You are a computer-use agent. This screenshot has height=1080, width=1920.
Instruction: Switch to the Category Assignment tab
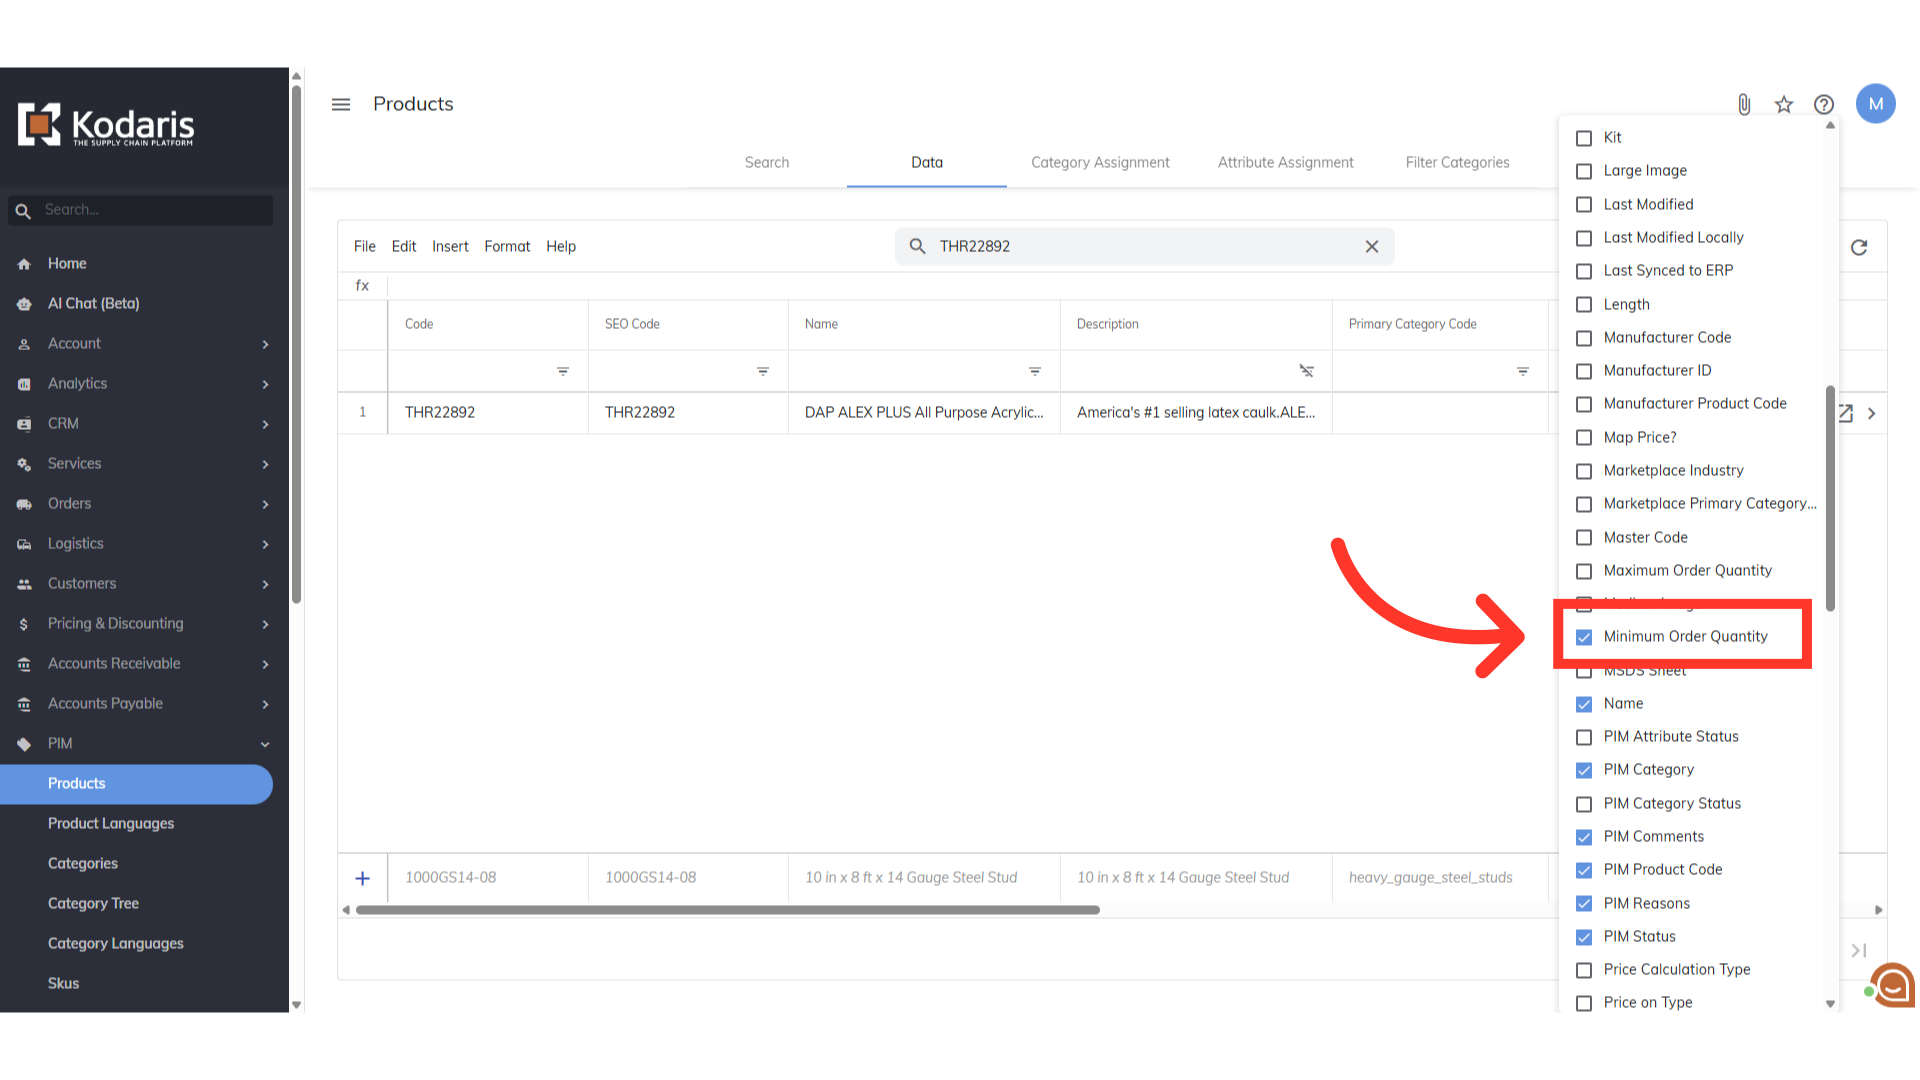[1100, 162]
